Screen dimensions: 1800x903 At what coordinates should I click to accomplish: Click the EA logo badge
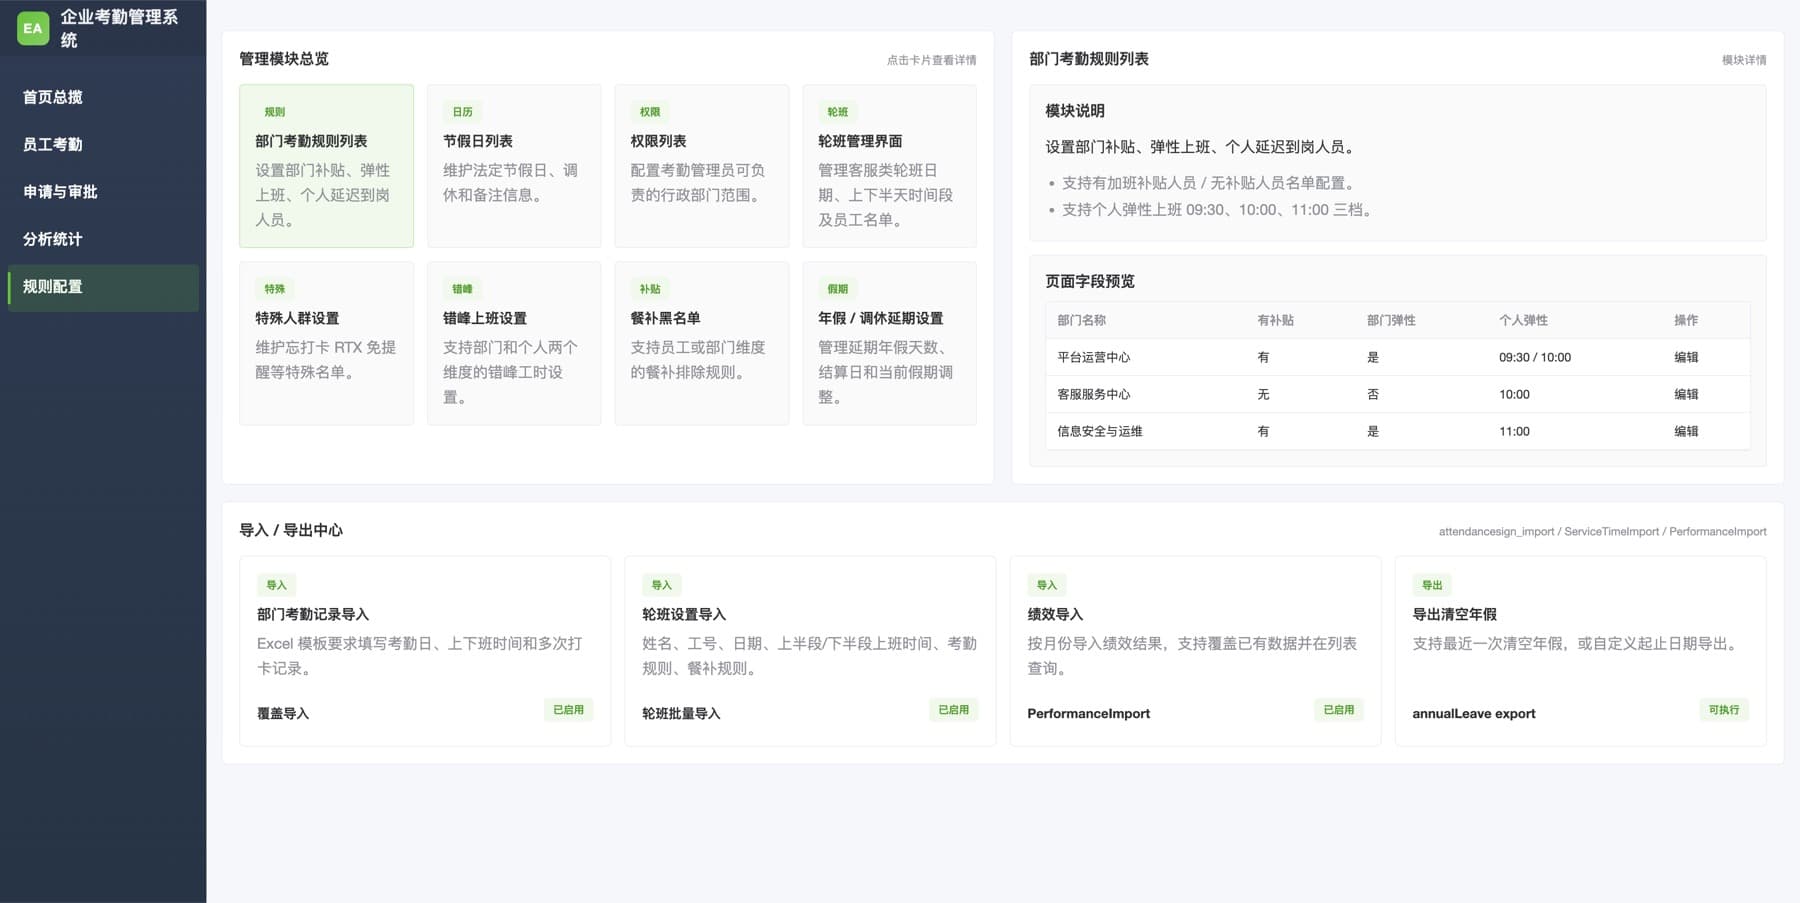coord(33,28)
